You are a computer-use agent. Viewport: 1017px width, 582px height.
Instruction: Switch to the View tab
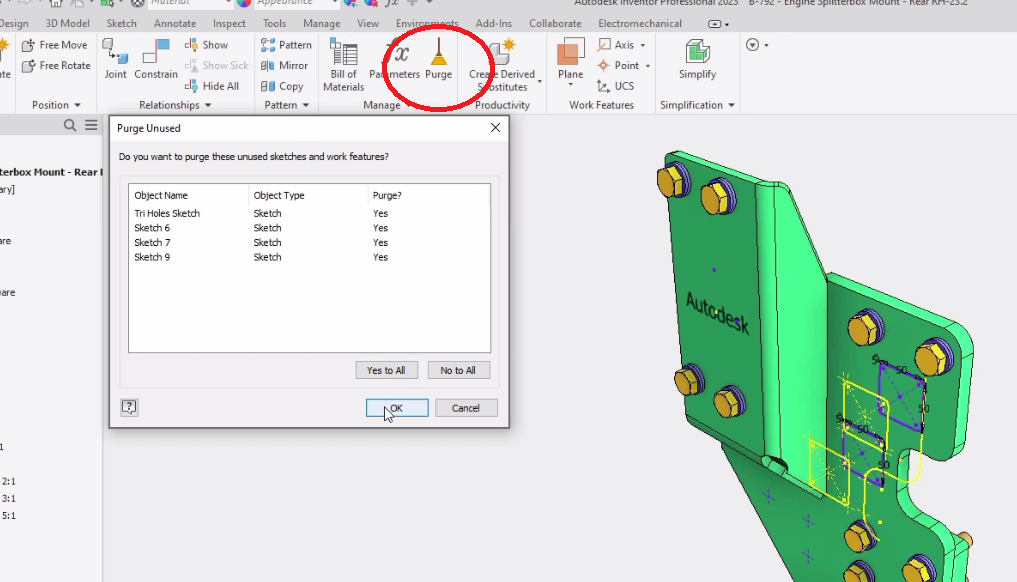pyautogui.click(x=368, y=23)
